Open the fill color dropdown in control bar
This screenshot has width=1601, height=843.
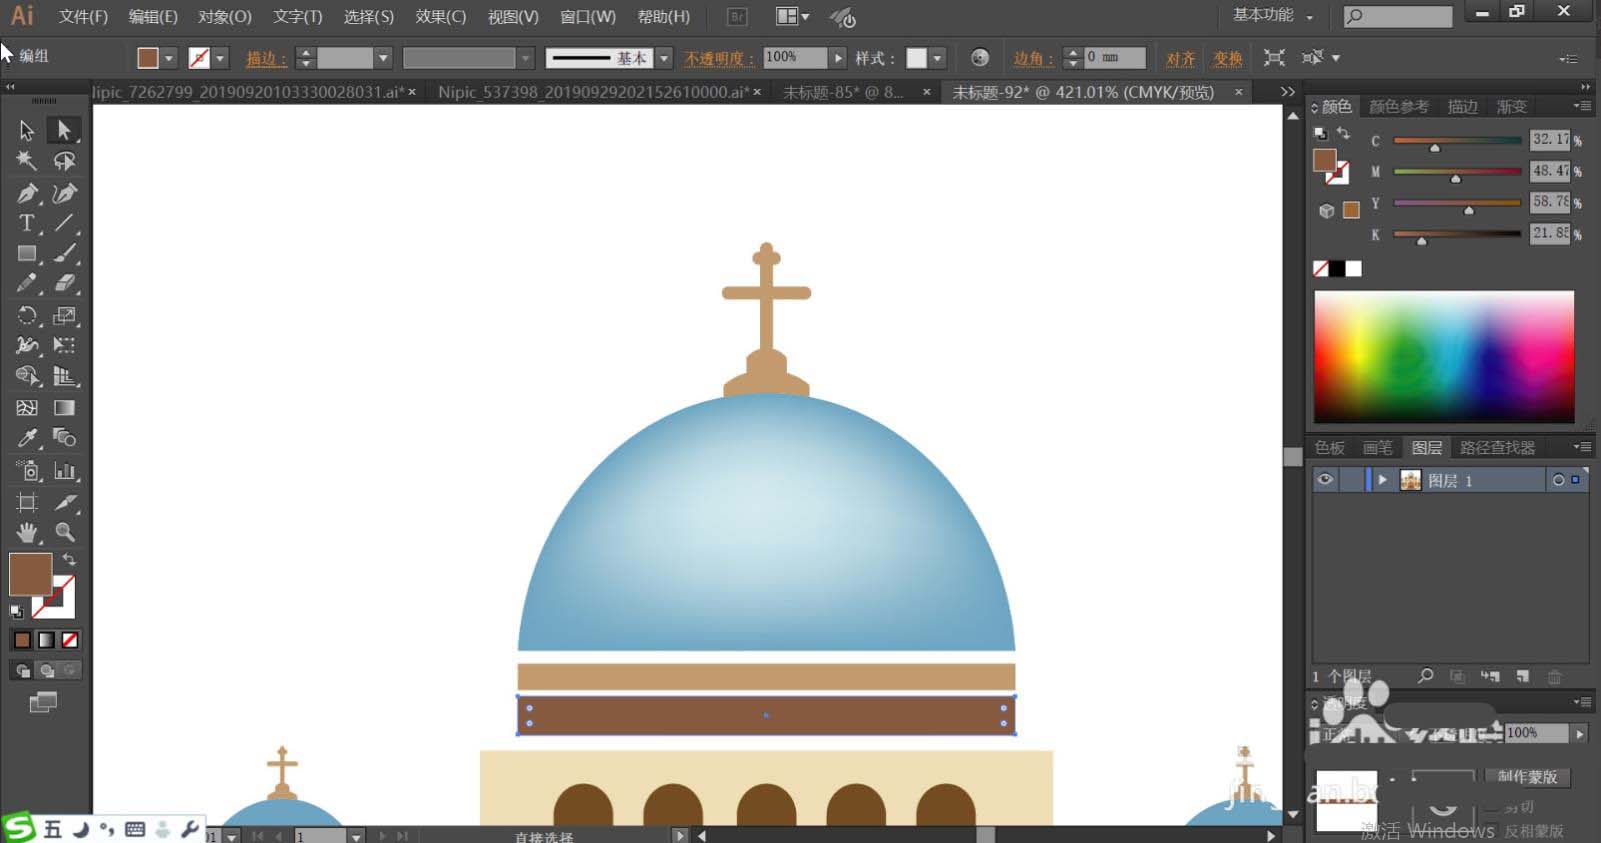pos(169,58)
